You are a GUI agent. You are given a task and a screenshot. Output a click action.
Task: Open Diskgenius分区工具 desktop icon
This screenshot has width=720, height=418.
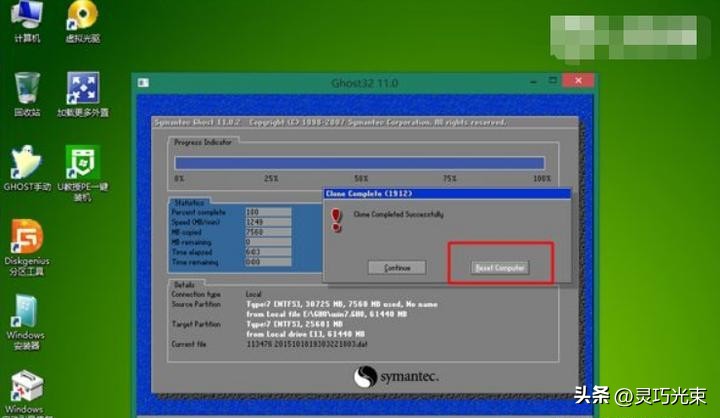[x=27, y=248]
